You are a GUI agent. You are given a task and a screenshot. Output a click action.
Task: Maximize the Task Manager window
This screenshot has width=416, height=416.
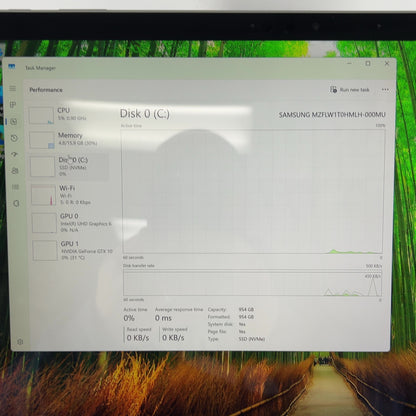[368, 63]
